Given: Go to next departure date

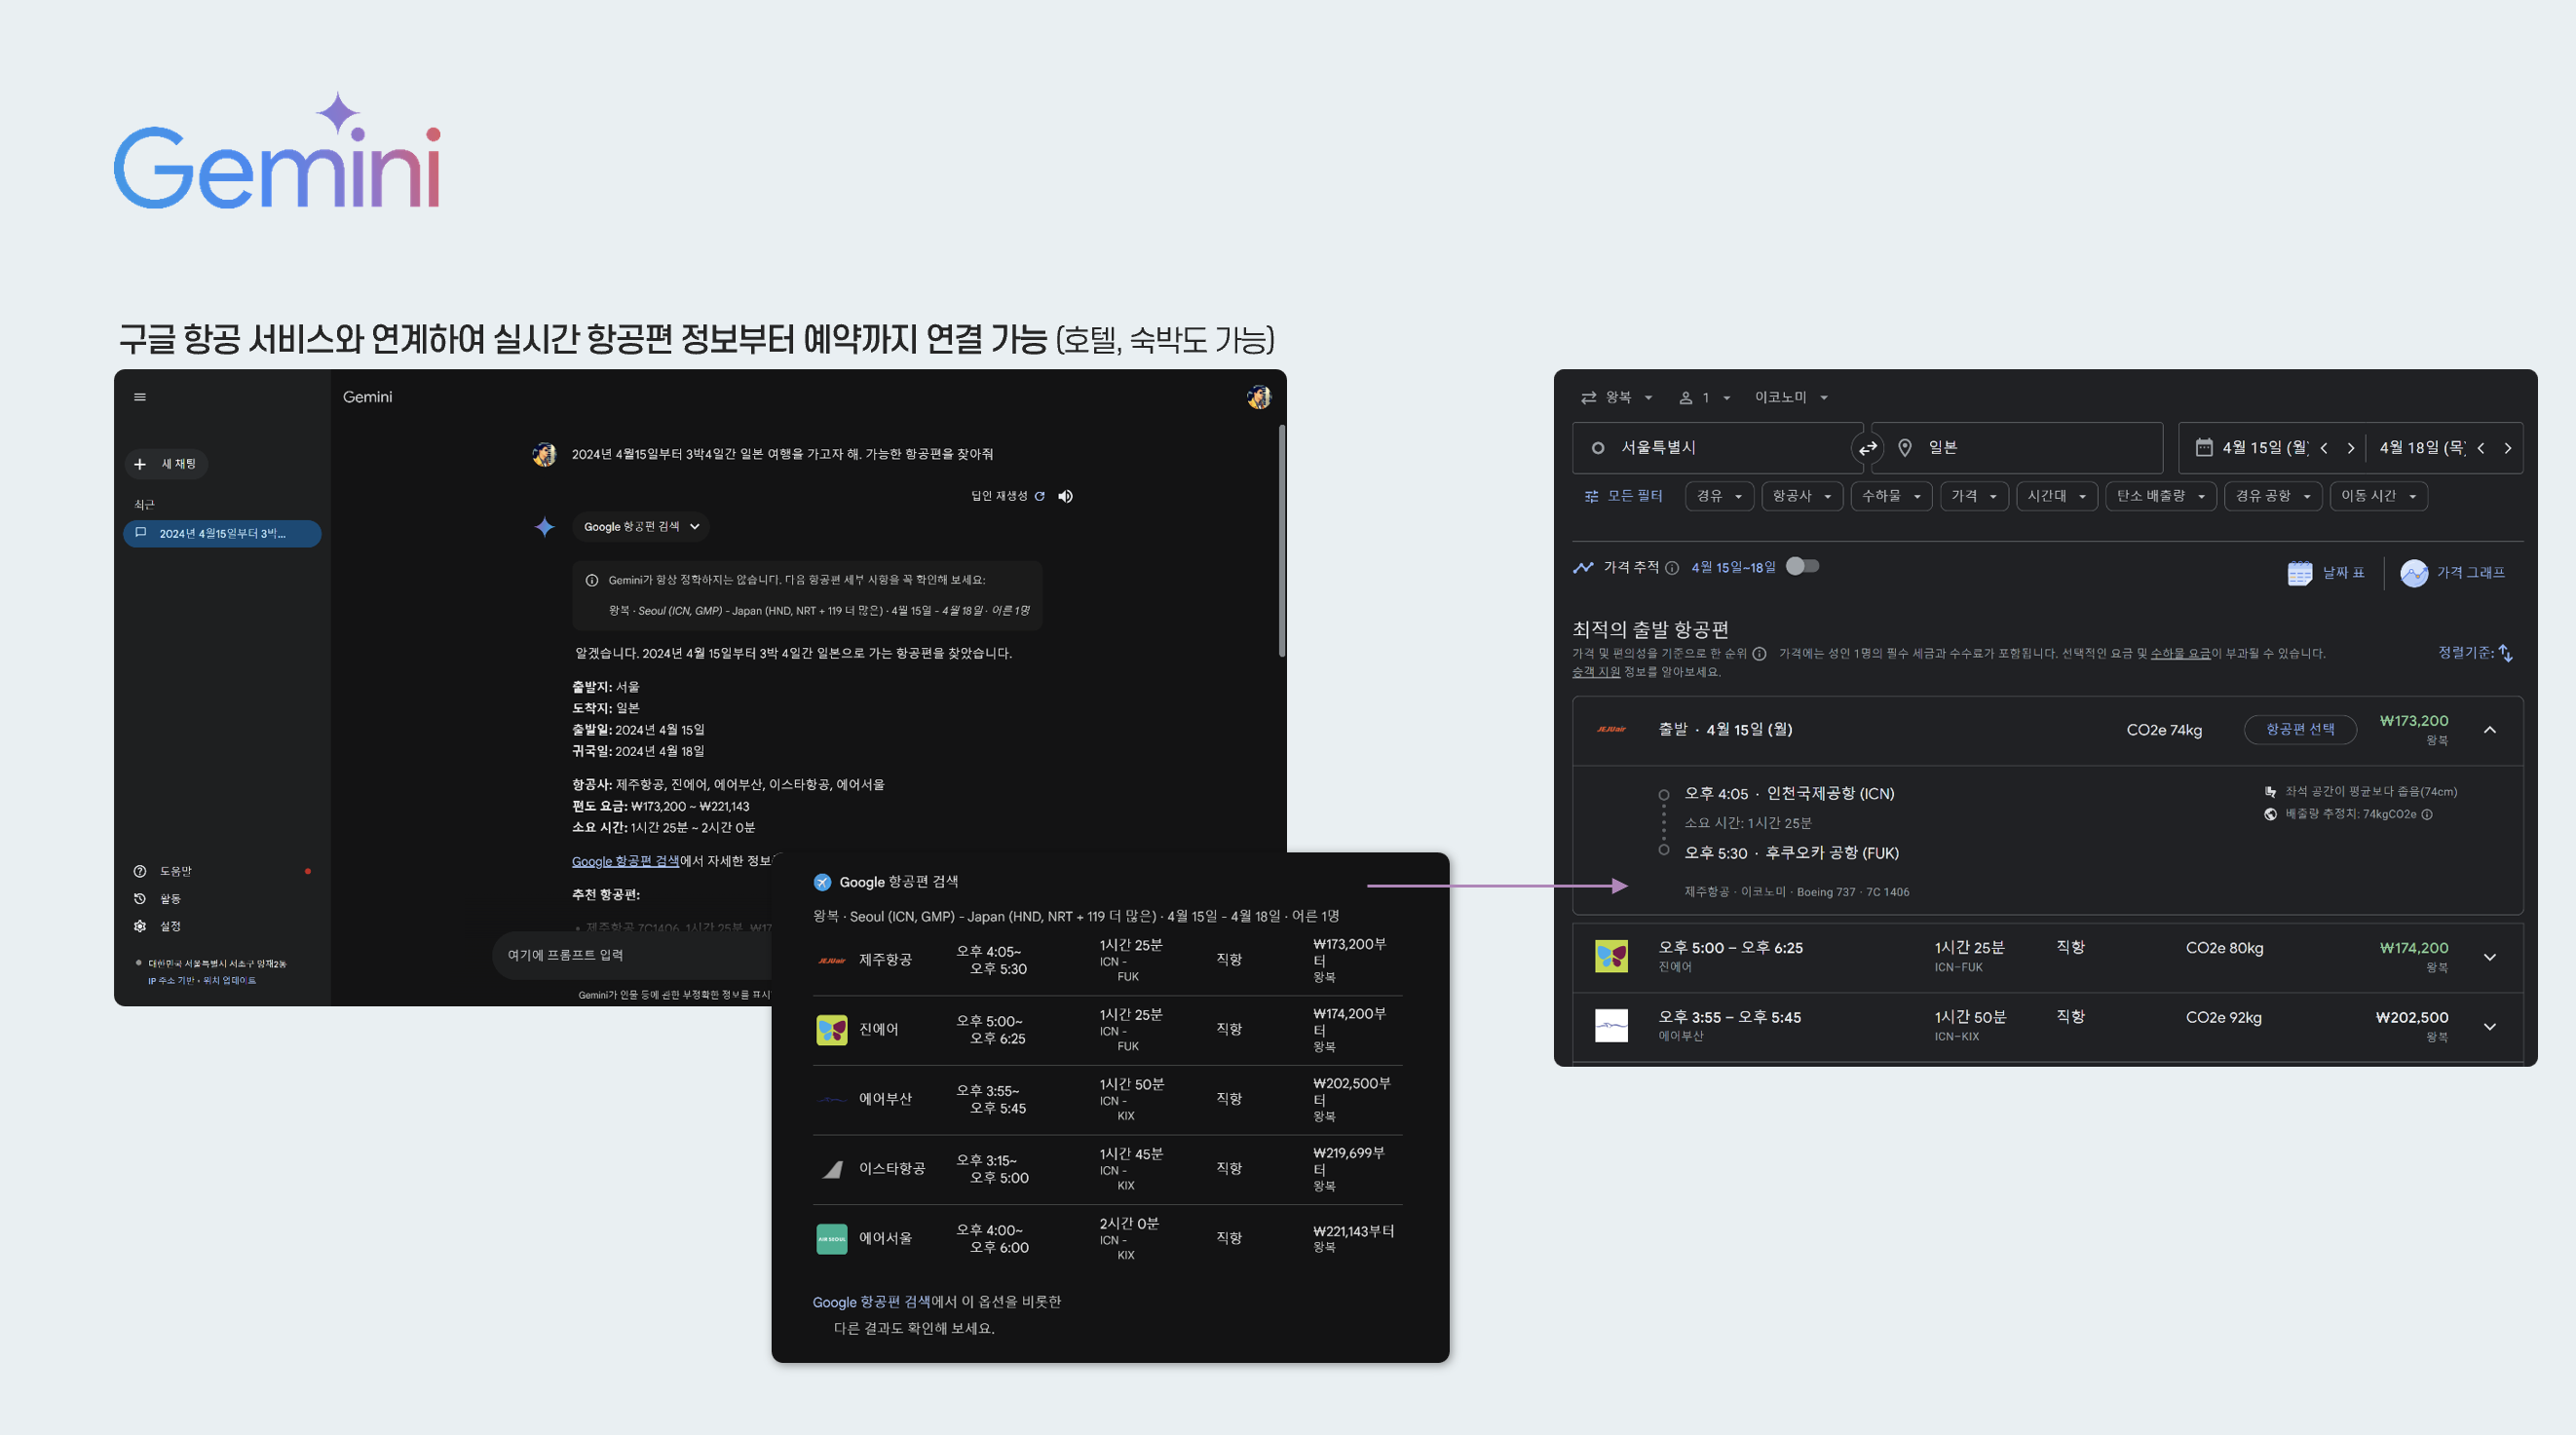Looking at the screenshot, I should point(2350,448).
